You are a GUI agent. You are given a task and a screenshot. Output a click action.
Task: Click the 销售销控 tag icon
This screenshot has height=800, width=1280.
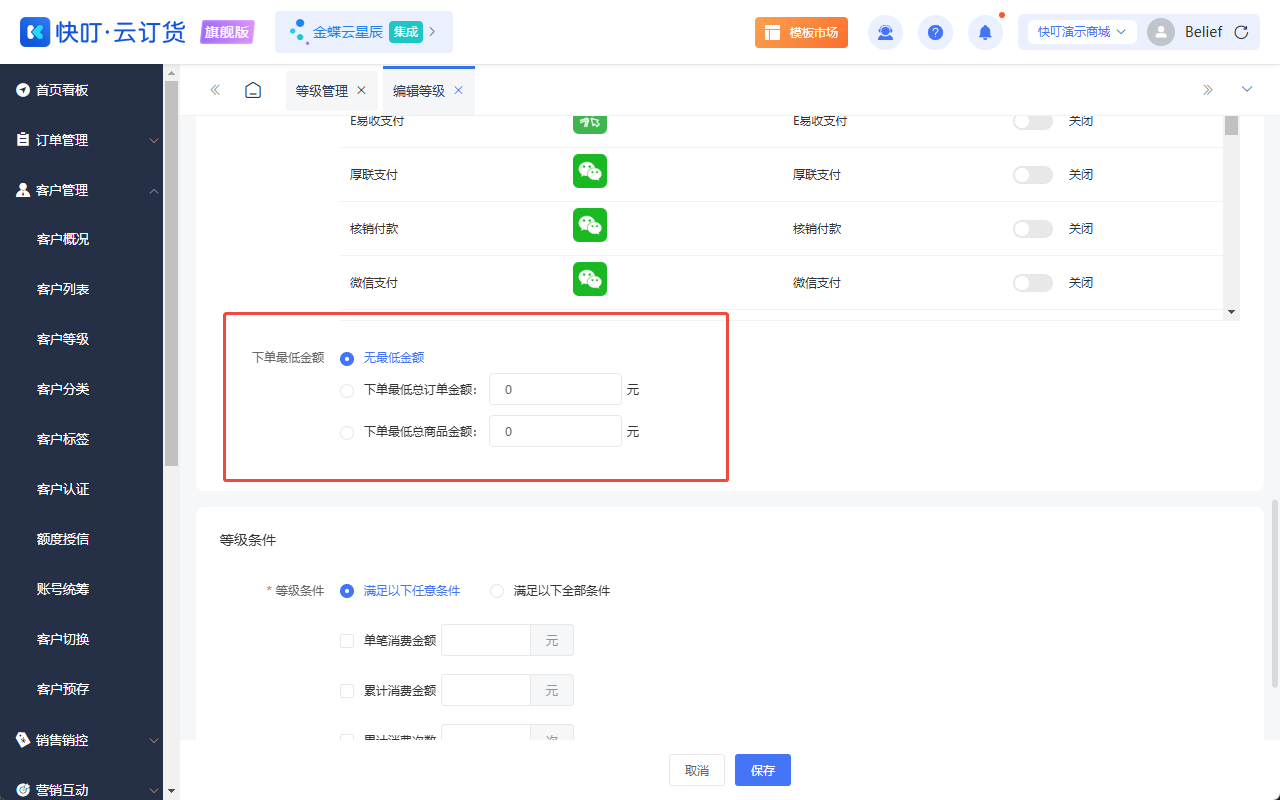point(23,740)
